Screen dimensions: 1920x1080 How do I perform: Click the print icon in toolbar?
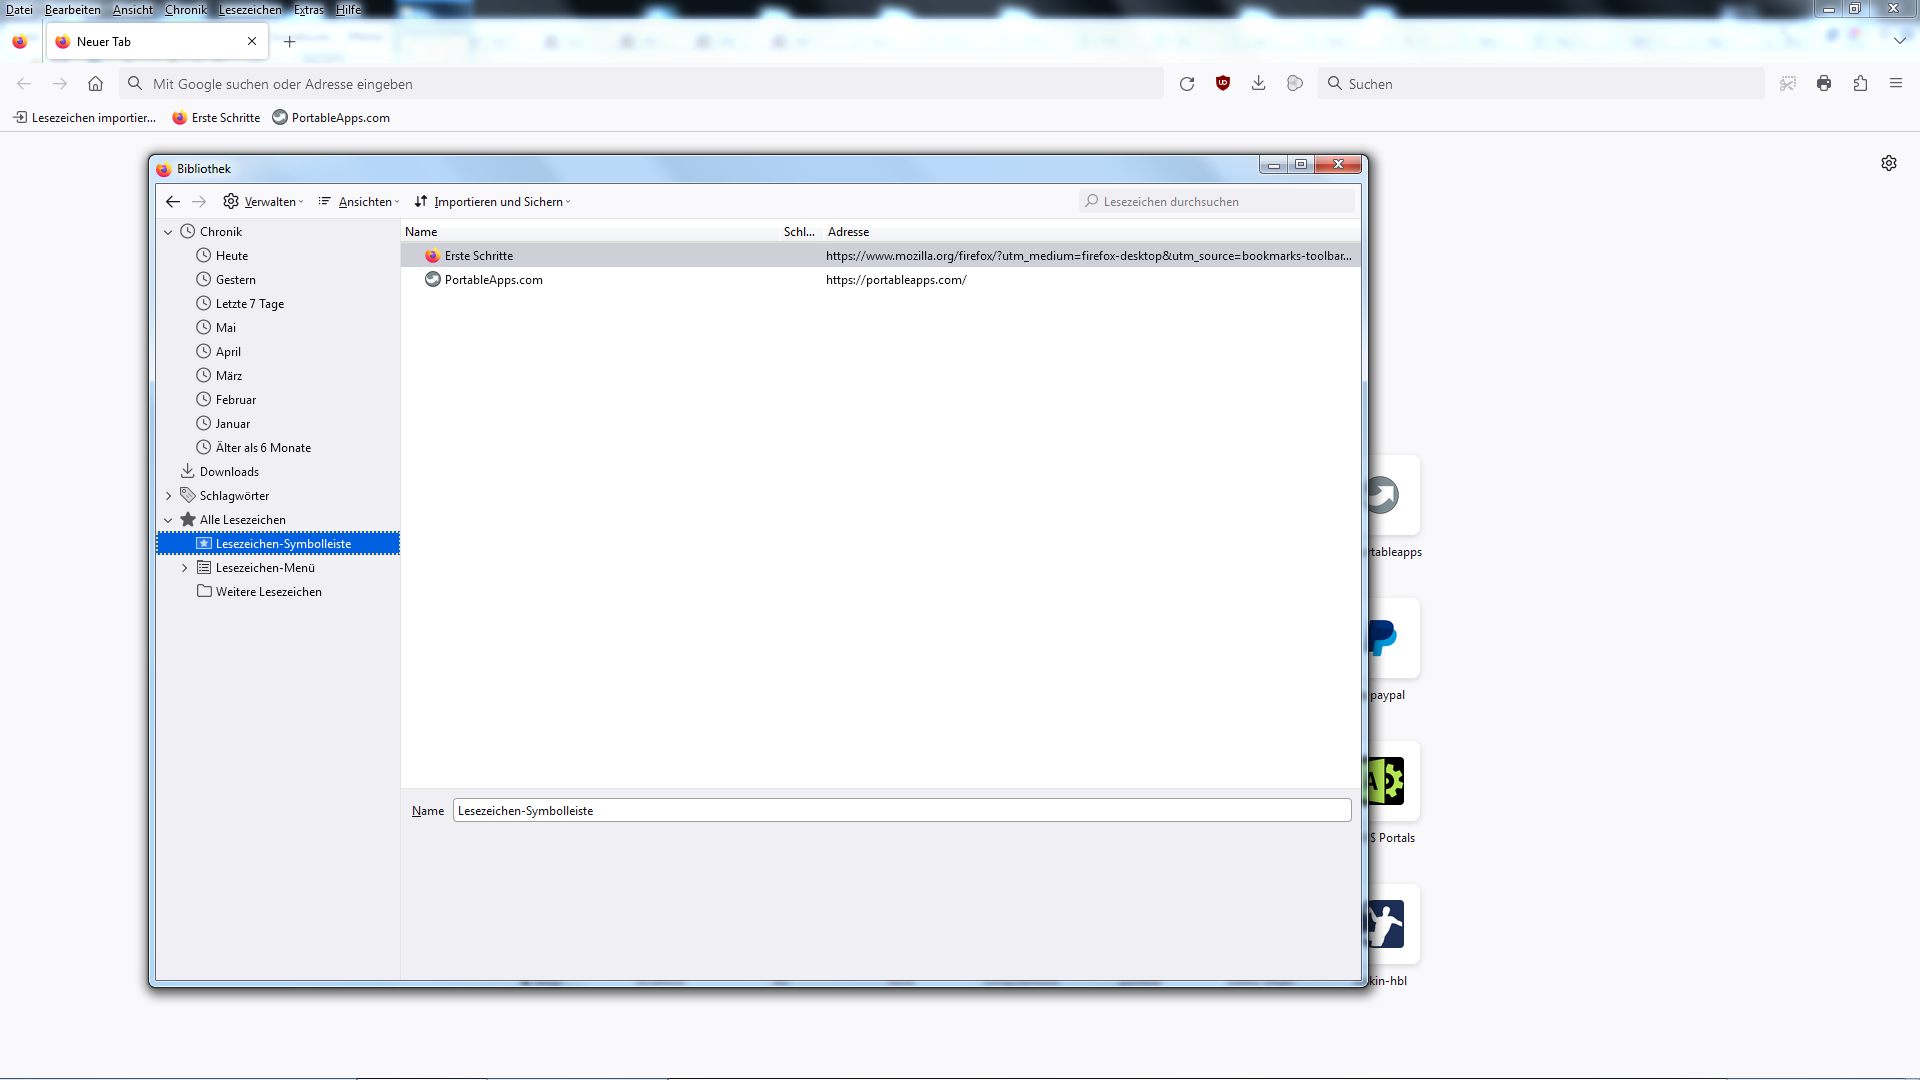tap(1824, 84)
